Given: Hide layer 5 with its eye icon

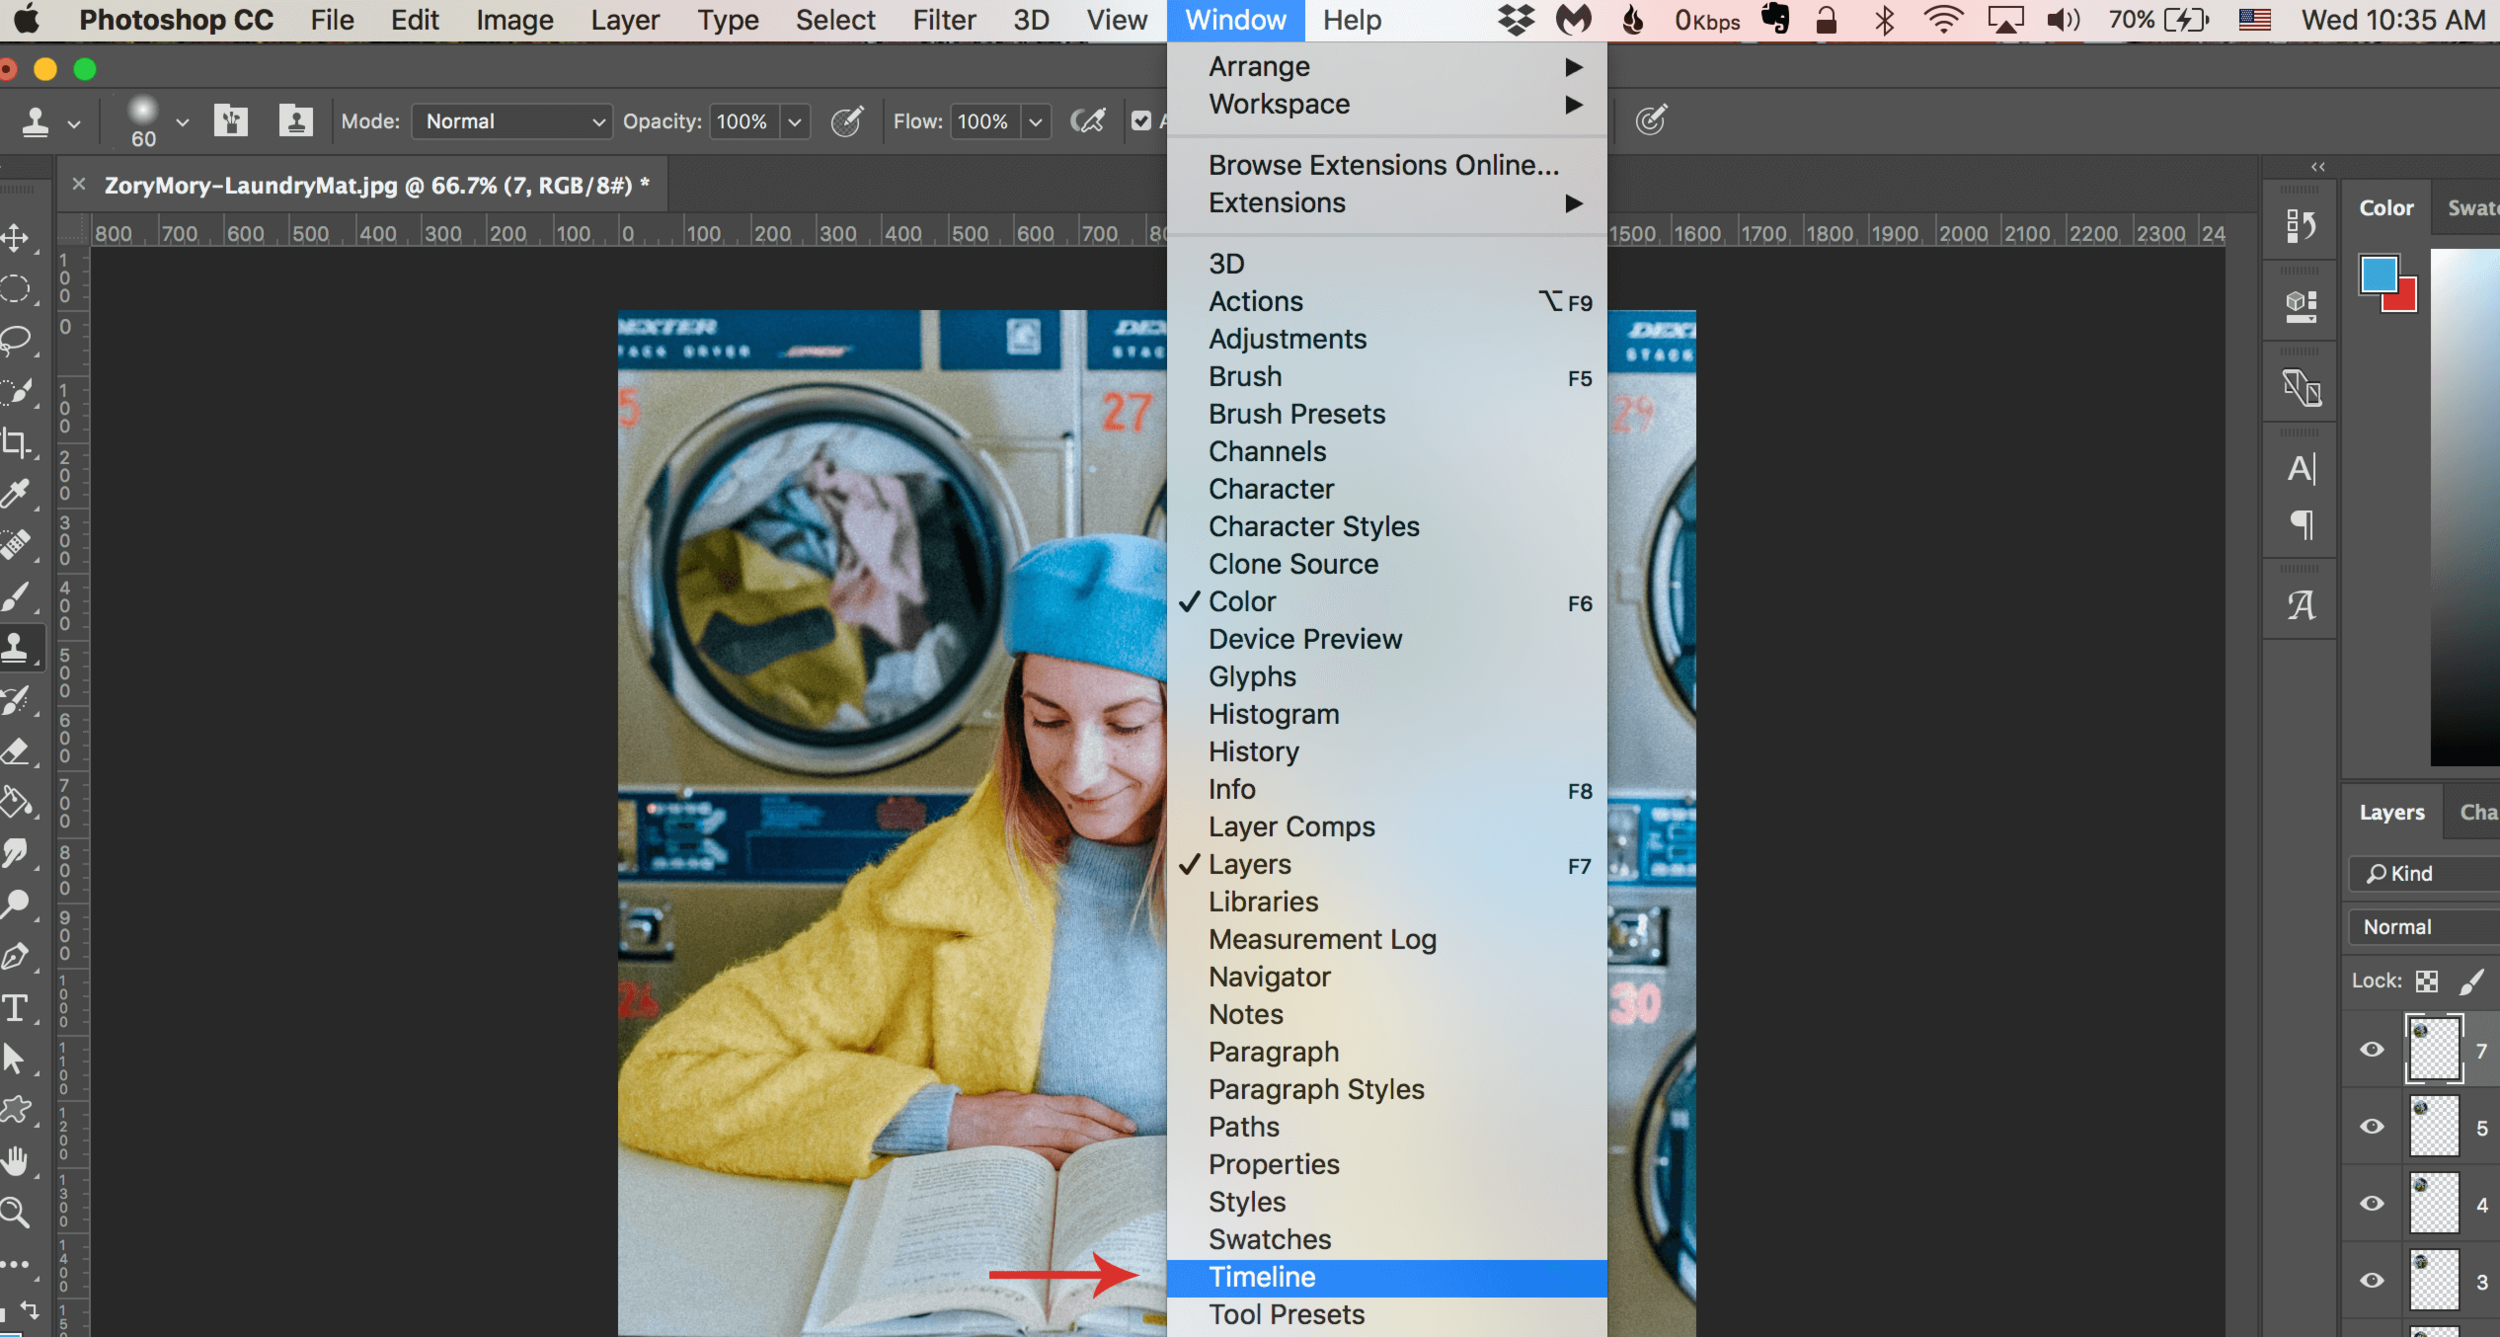Looking at the screenshot, I should [x=2371, y=1126].
